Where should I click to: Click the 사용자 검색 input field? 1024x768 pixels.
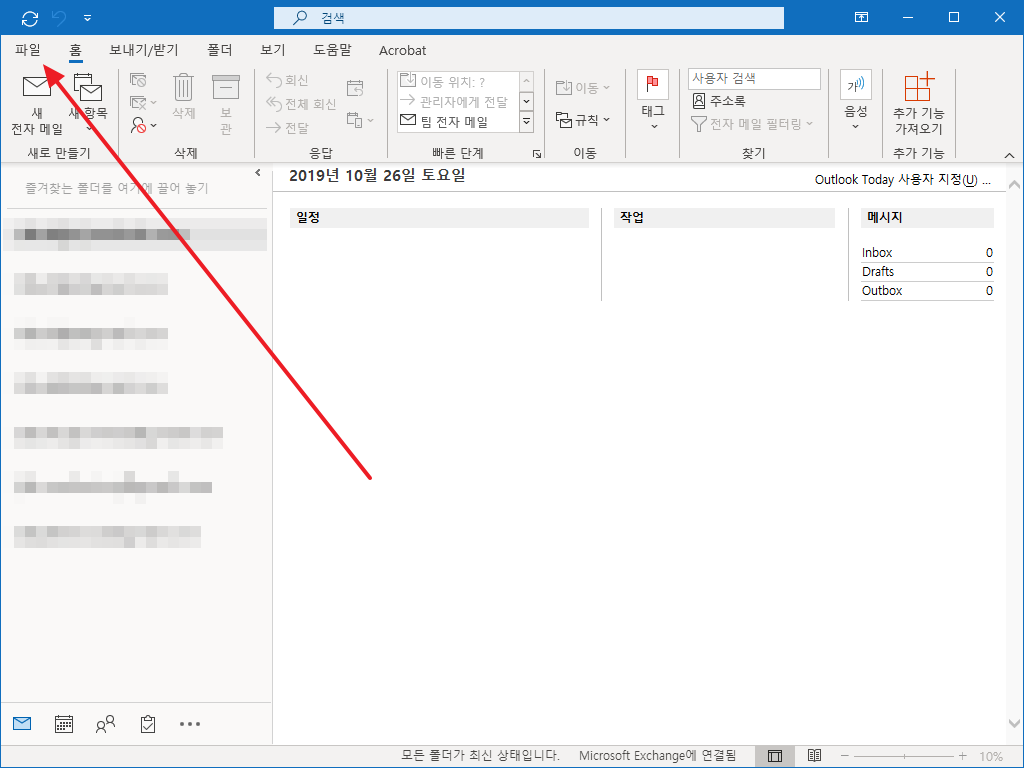point(754,78)
